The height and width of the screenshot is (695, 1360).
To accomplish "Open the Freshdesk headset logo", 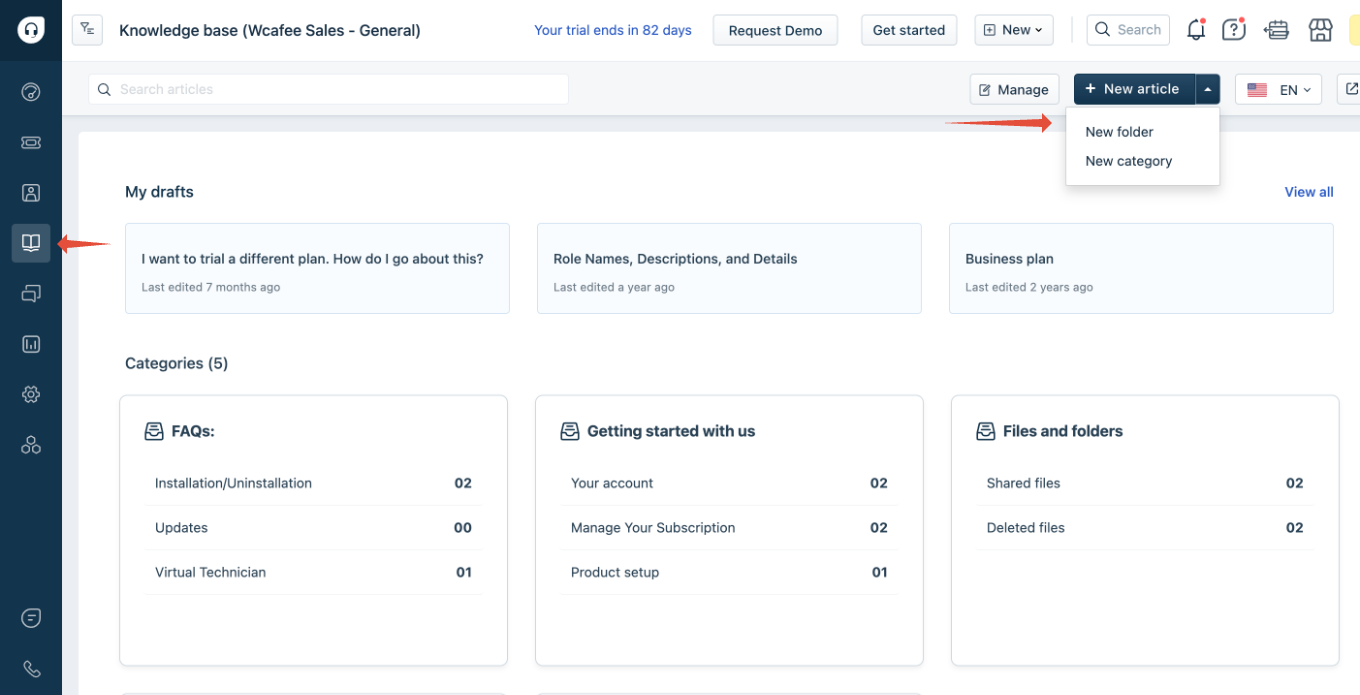I will (31, 30).
